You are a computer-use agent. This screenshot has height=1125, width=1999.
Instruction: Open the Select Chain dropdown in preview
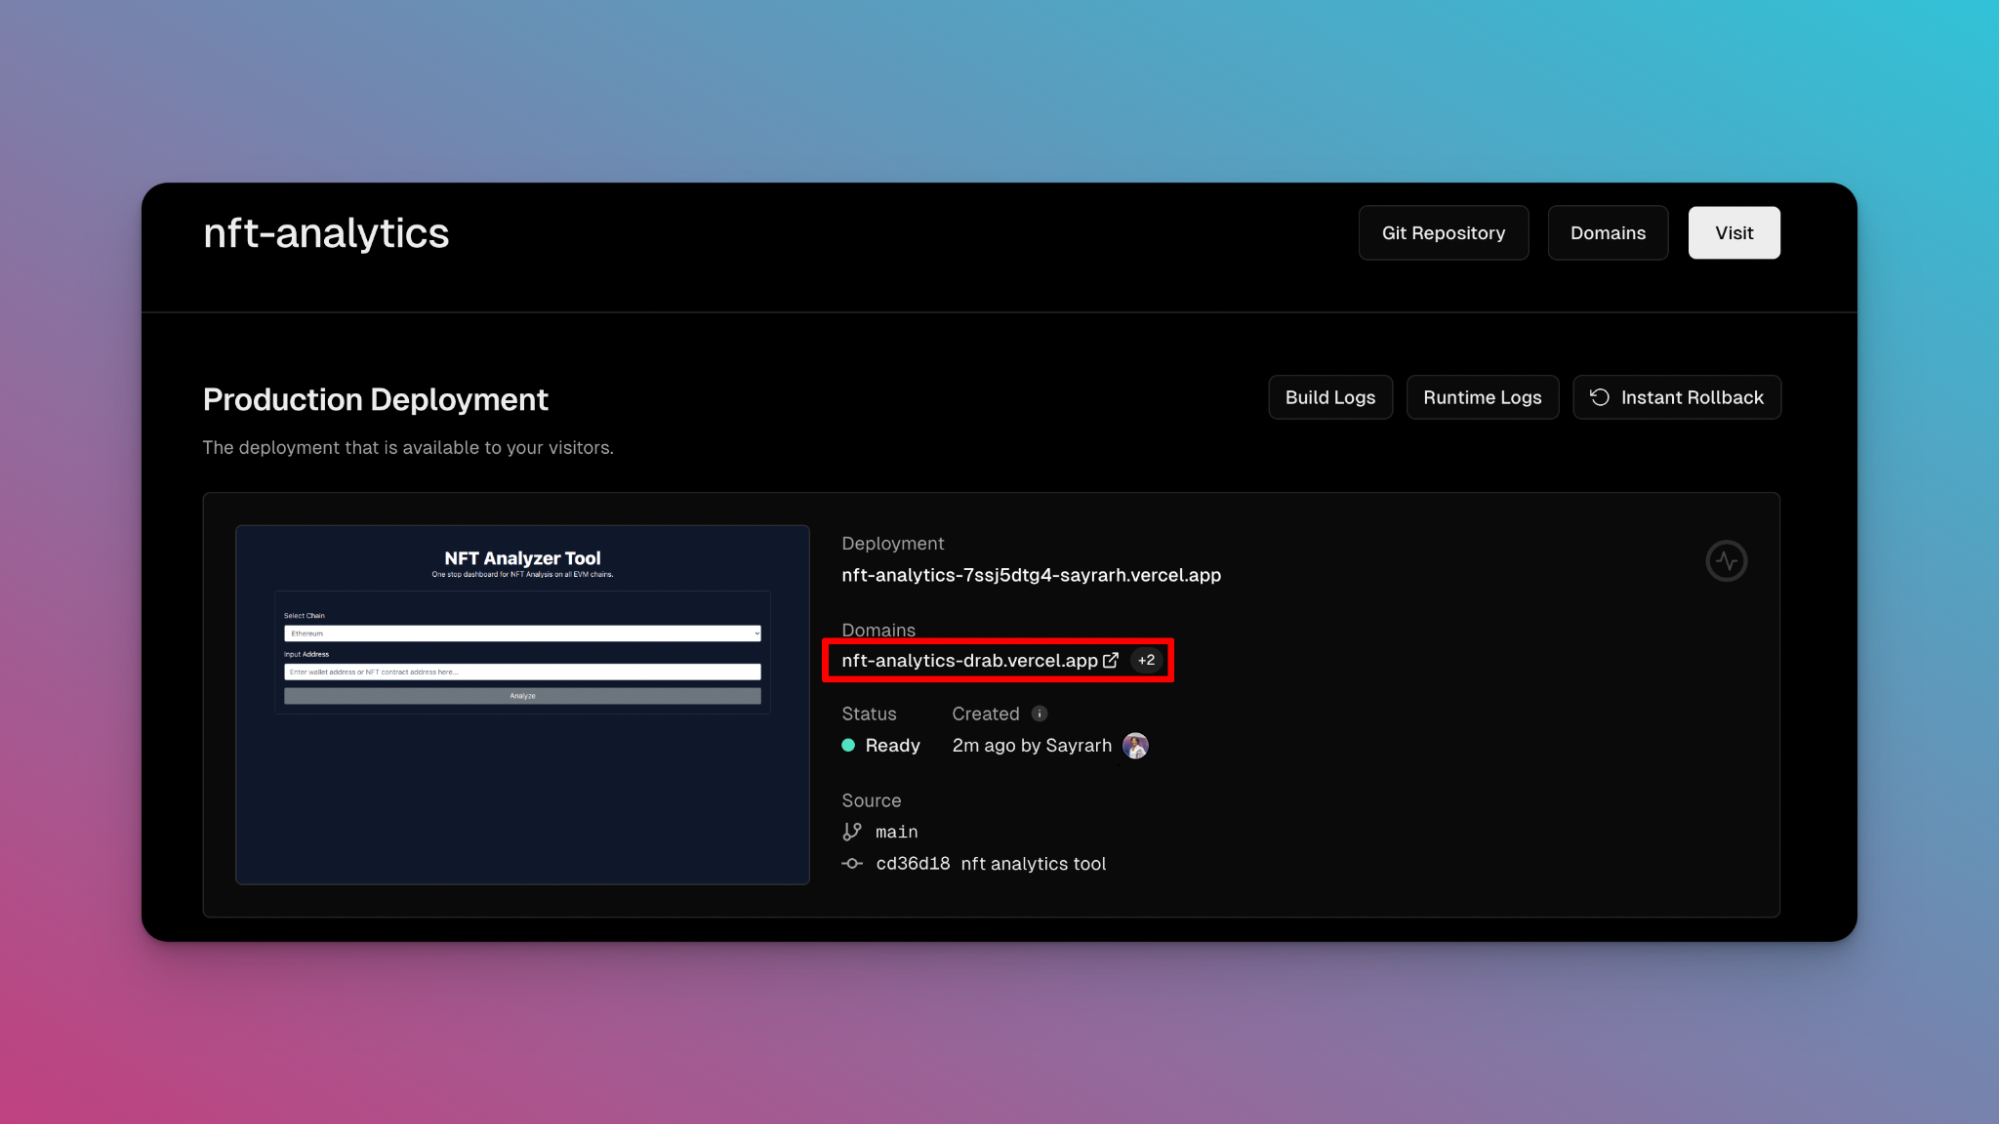click(522, 634)
